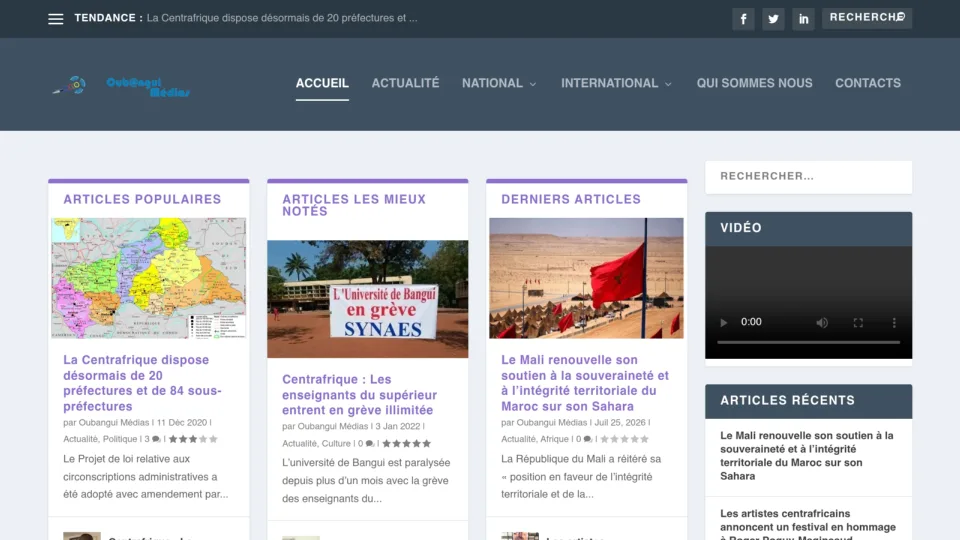This screenshot has height=540, width=960.
Task: Open the Qui Sommes Nous page
Action: click(754, 83)
